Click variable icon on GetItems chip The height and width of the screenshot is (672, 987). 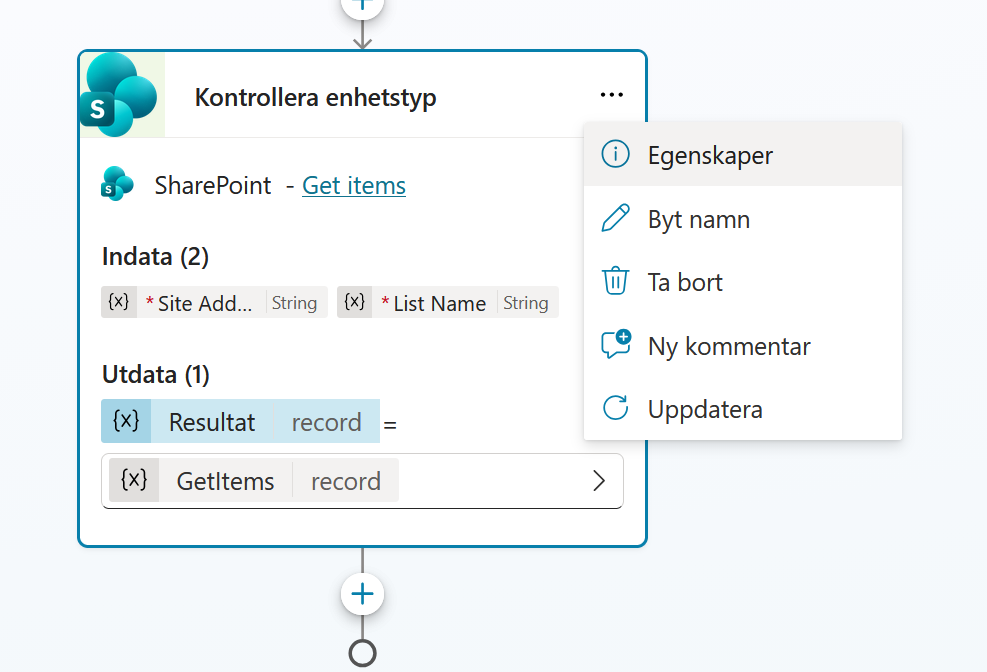coord(134,480)
